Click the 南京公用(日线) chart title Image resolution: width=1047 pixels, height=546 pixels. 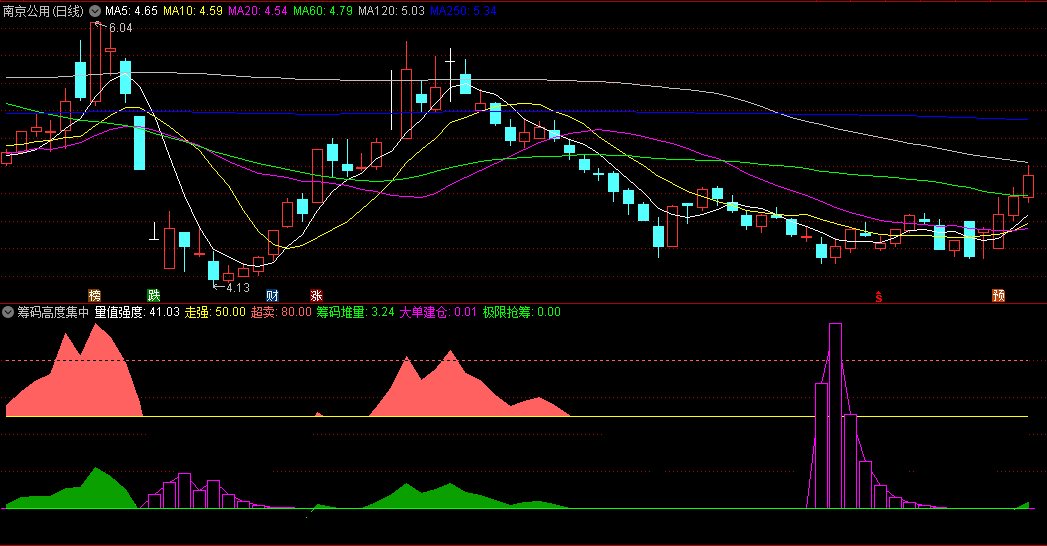[x=43, y=11]
